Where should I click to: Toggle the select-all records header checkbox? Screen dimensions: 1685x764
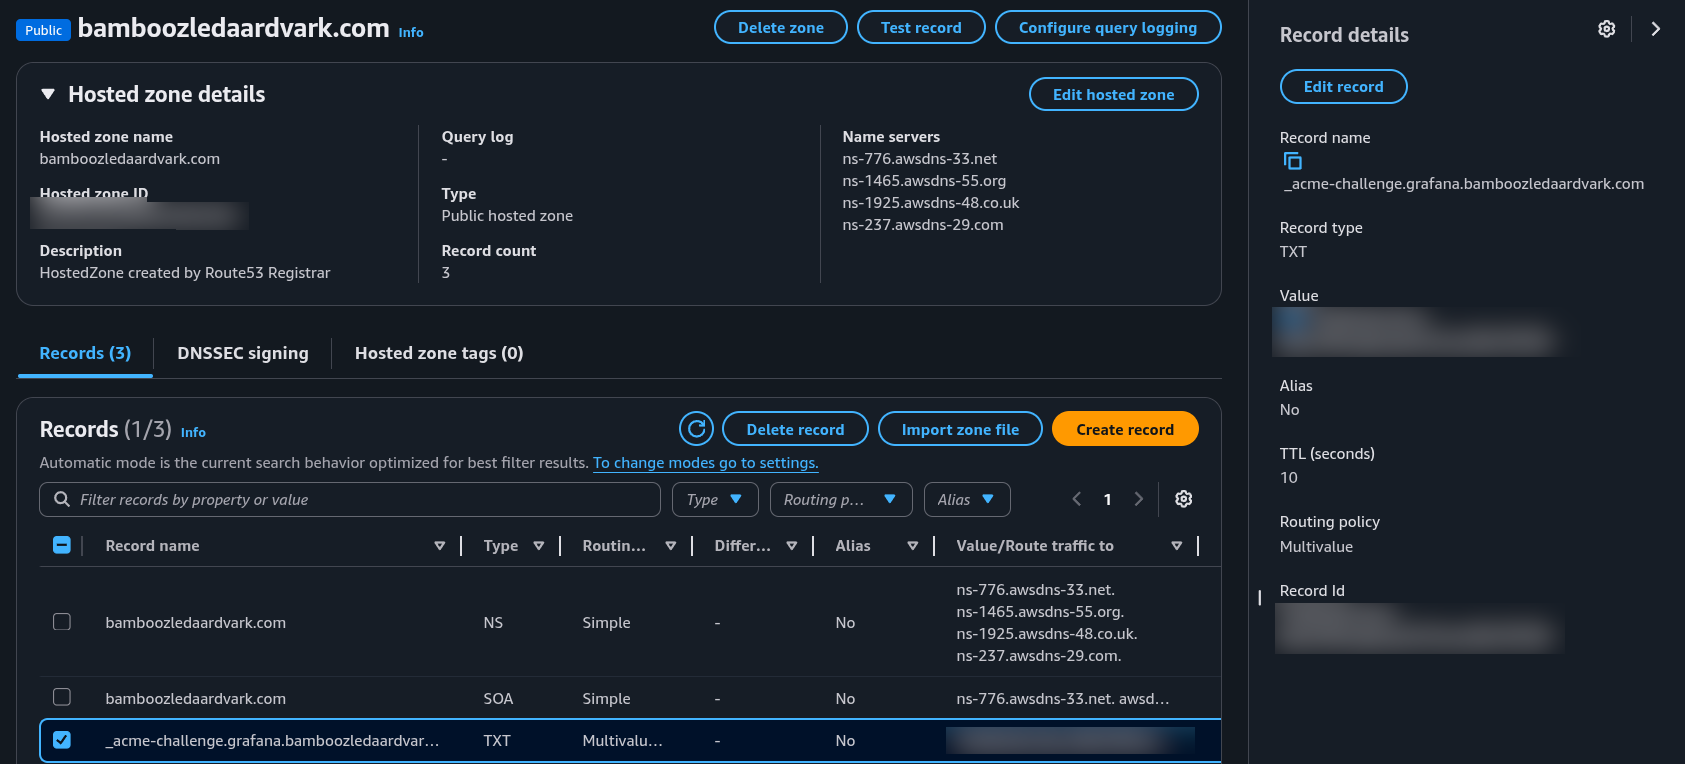tap(62, 545)
